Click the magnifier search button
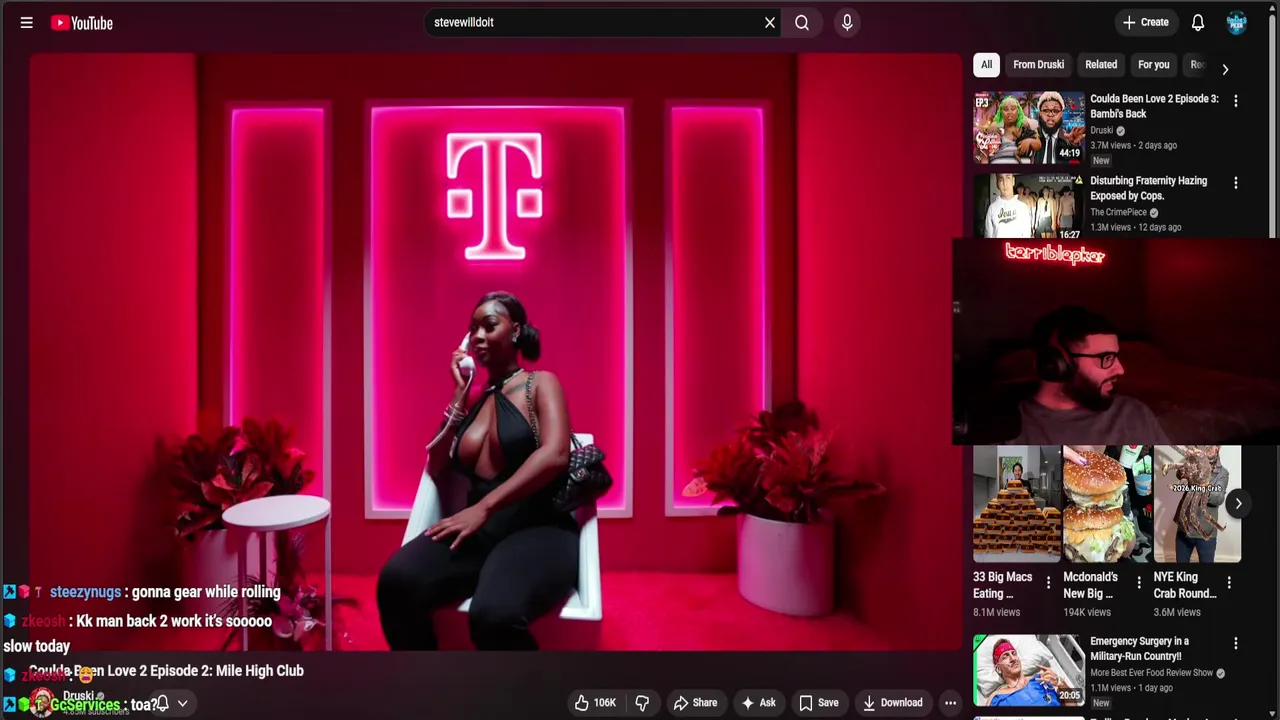Image resolution: width=1280 pixels, height=720 pixels. pyautogui.click(x=802, y=22)
